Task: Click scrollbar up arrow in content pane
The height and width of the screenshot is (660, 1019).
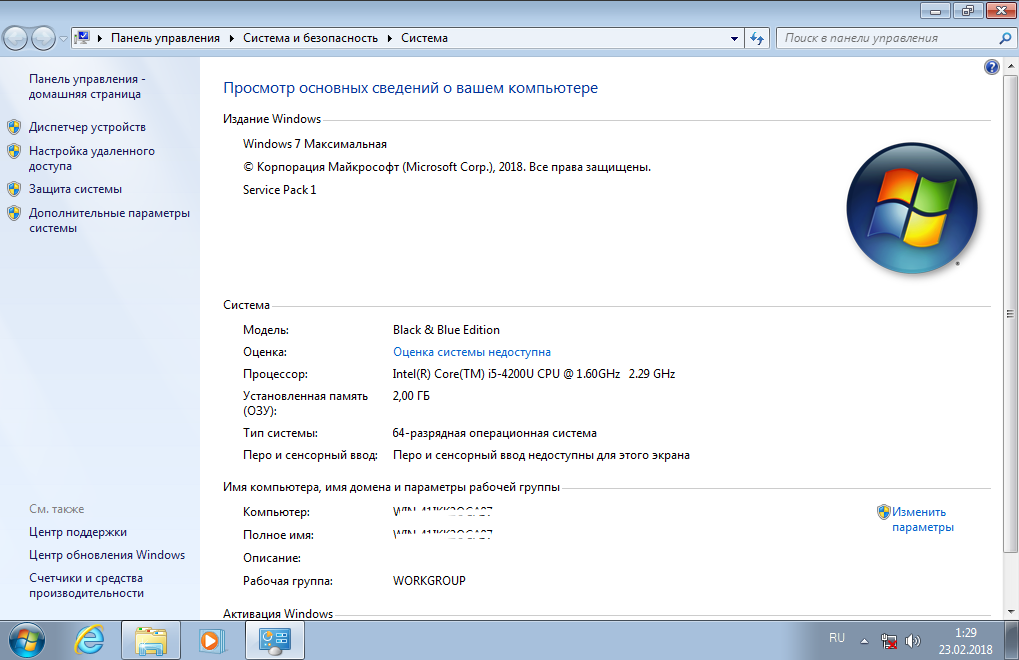Action: pyautogui.click(x=1011, y=66)
